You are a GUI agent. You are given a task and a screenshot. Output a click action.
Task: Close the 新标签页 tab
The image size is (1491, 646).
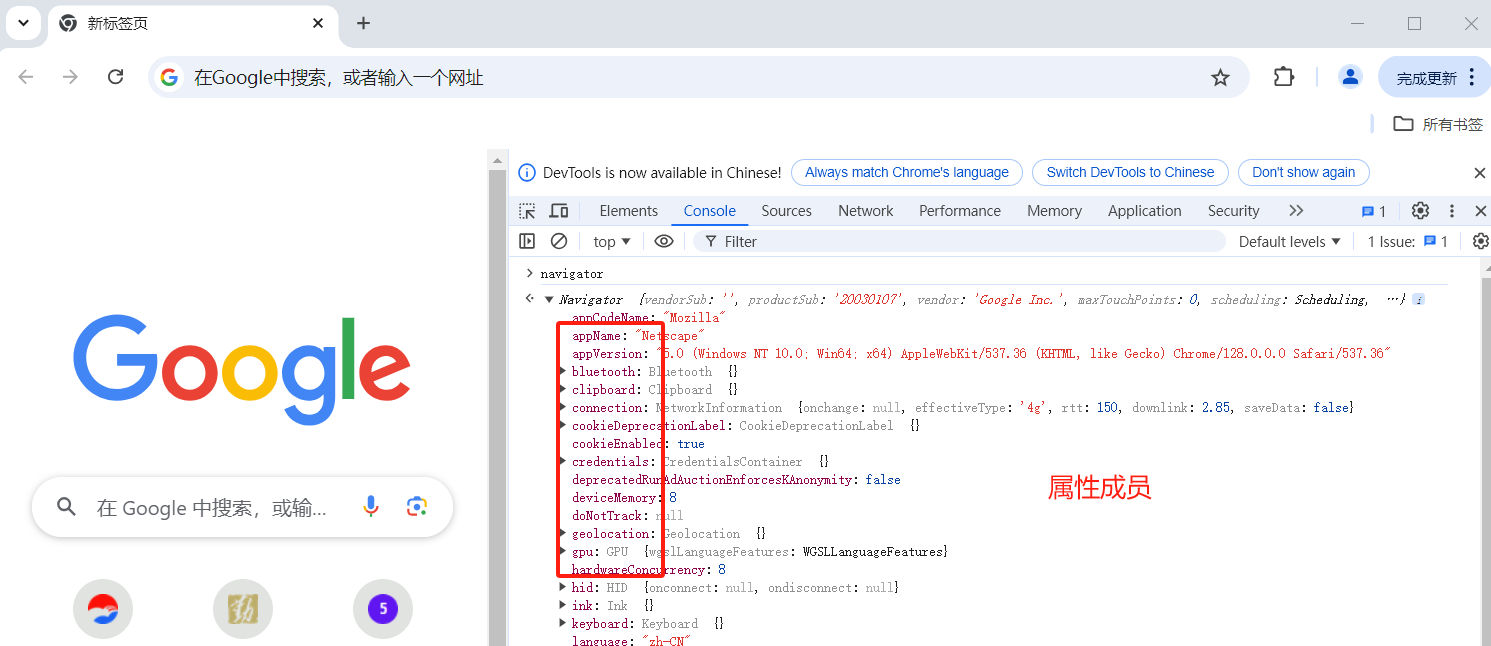[x=318, y=23]
